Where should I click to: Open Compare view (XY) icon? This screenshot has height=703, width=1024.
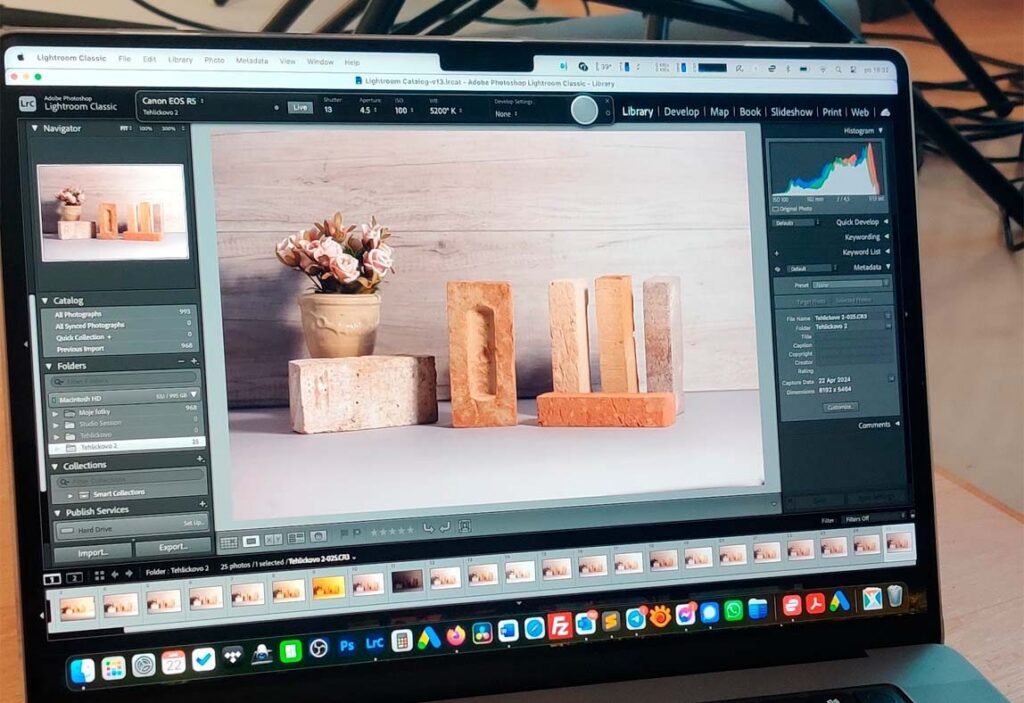click(274, 540)
